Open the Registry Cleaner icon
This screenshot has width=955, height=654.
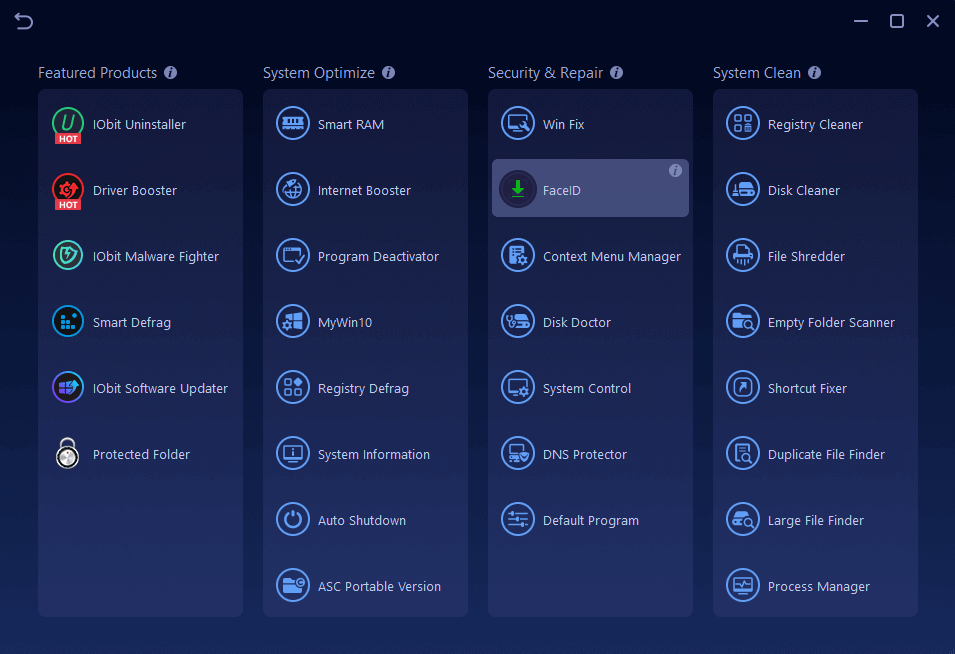[743, 124]
